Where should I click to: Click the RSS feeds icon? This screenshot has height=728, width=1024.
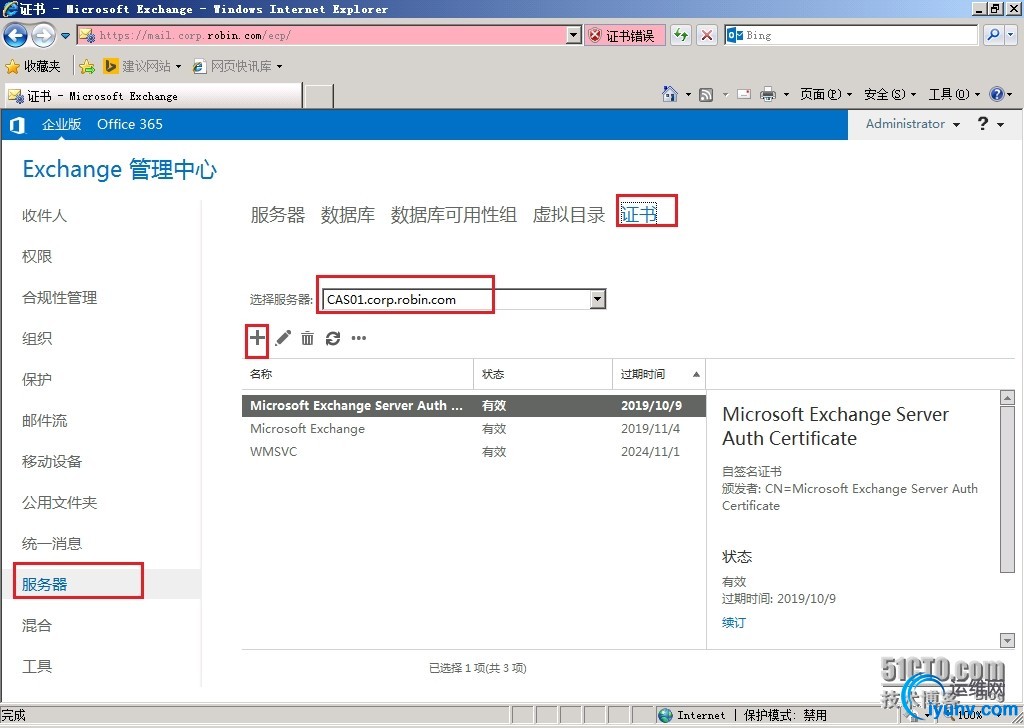pyautogui.click(x=706, y=95)
